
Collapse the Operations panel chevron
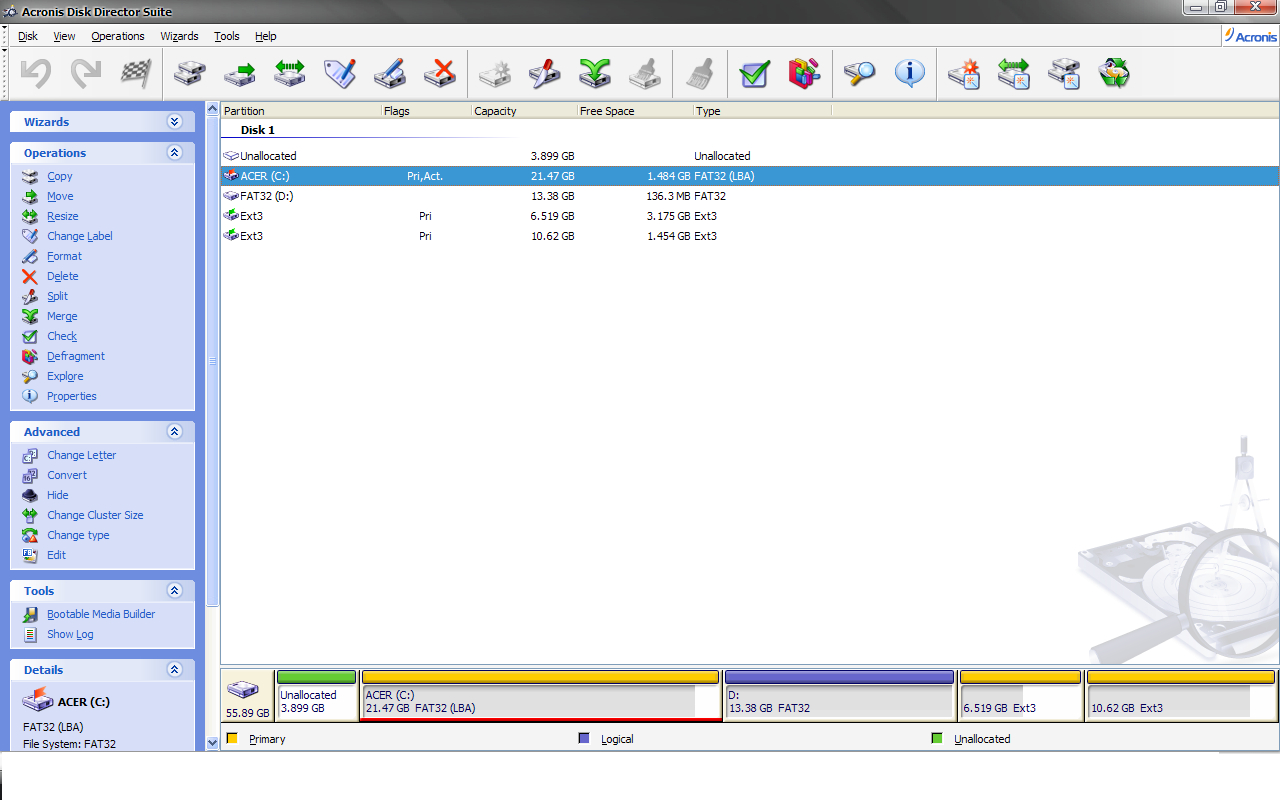pyautogui.click(x=175, y=153)
